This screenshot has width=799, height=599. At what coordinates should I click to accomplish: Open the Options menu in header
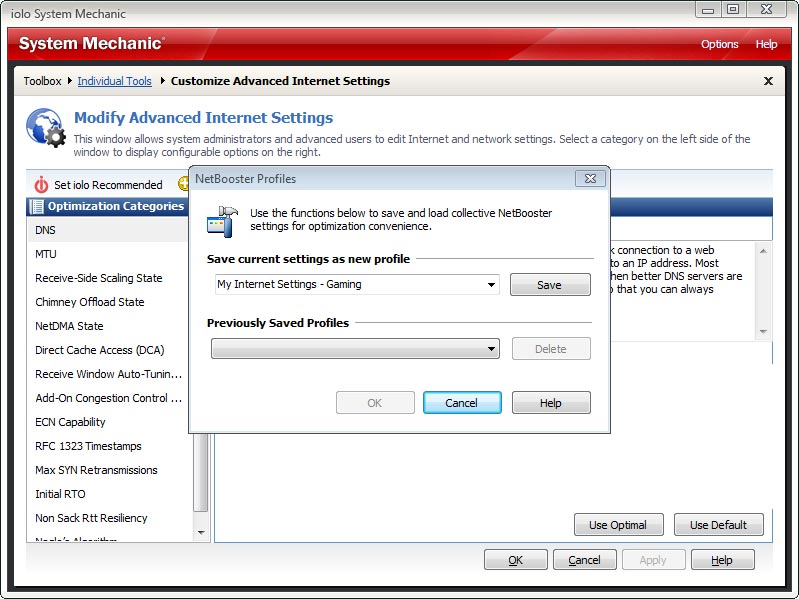720,44
